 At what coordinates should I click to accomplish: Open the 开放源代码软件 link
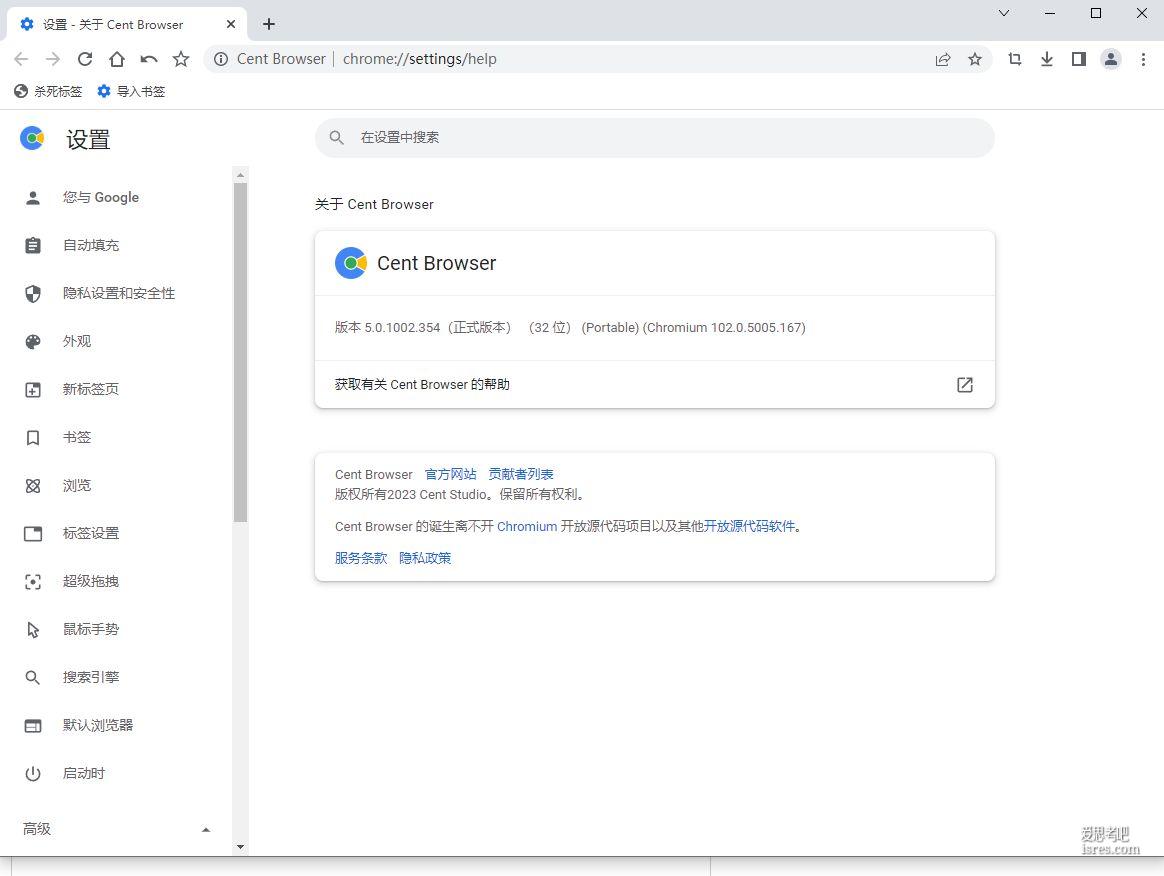[749, 526]
